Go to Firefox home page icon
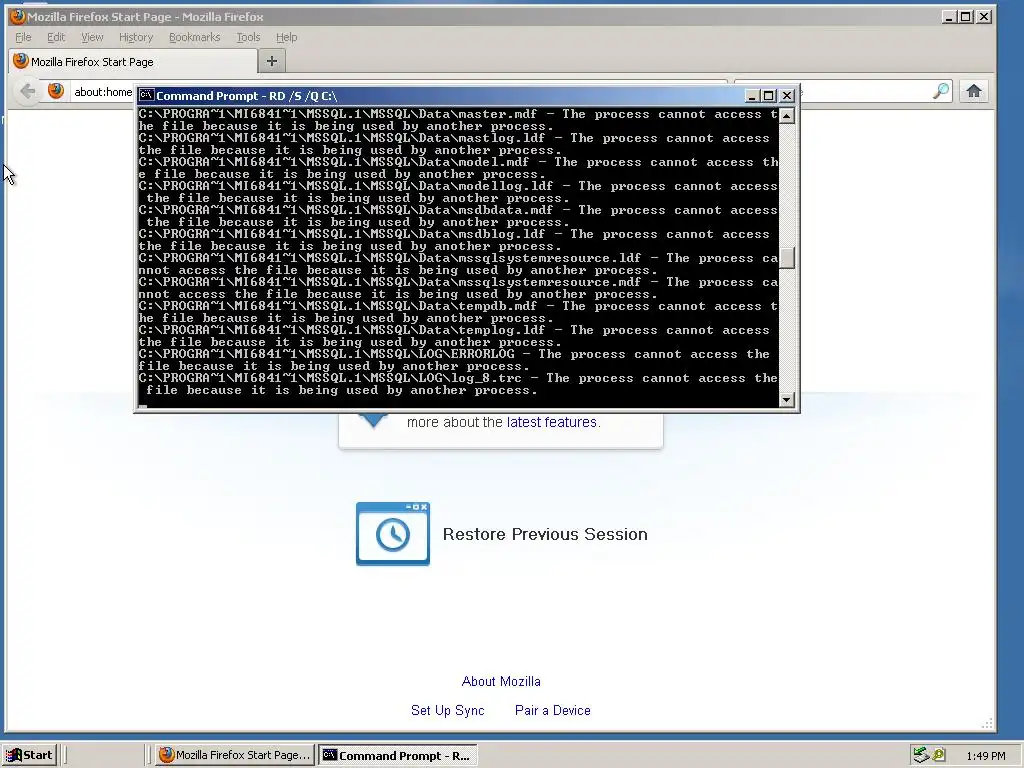This screenshot has width=1024, height=768. tap(974, 91)
